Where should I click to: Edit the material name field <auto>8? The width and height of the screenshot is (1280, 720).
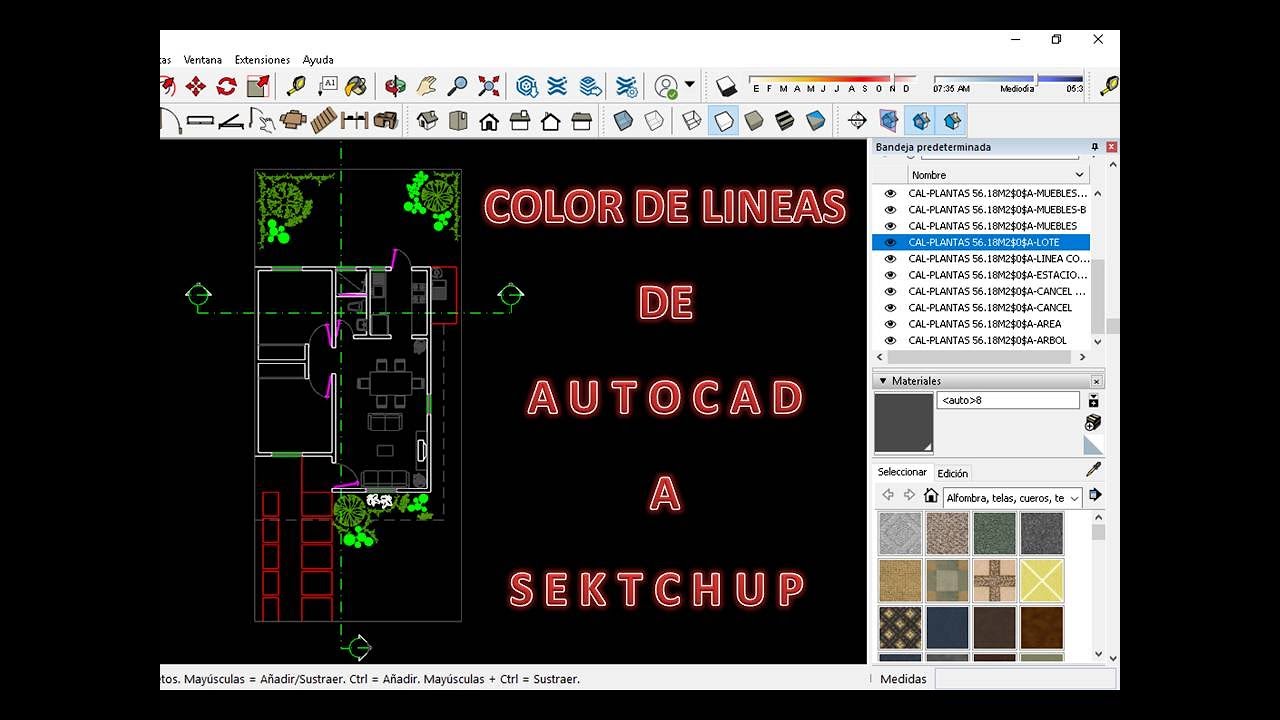coord(1008,400)
